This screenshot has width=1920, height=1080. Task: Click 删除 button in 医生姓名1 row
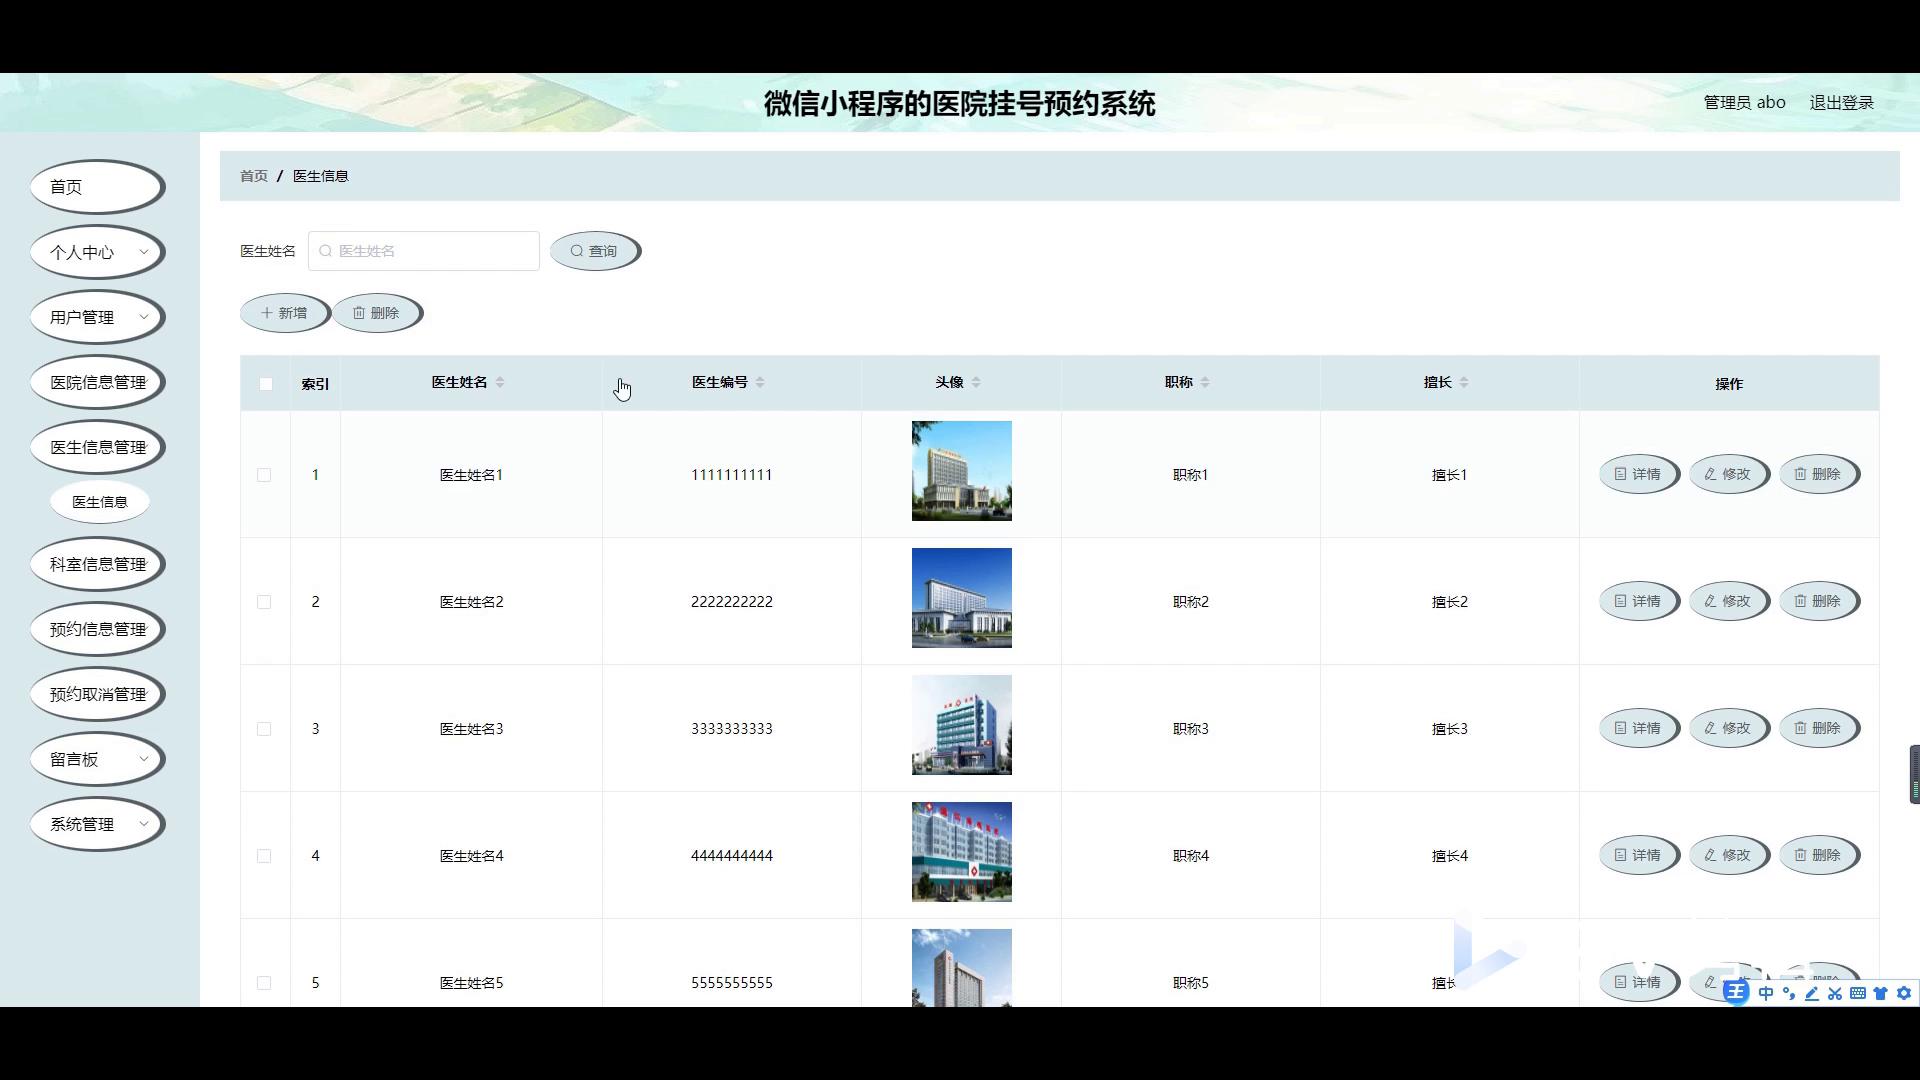tap(1818, 474)
